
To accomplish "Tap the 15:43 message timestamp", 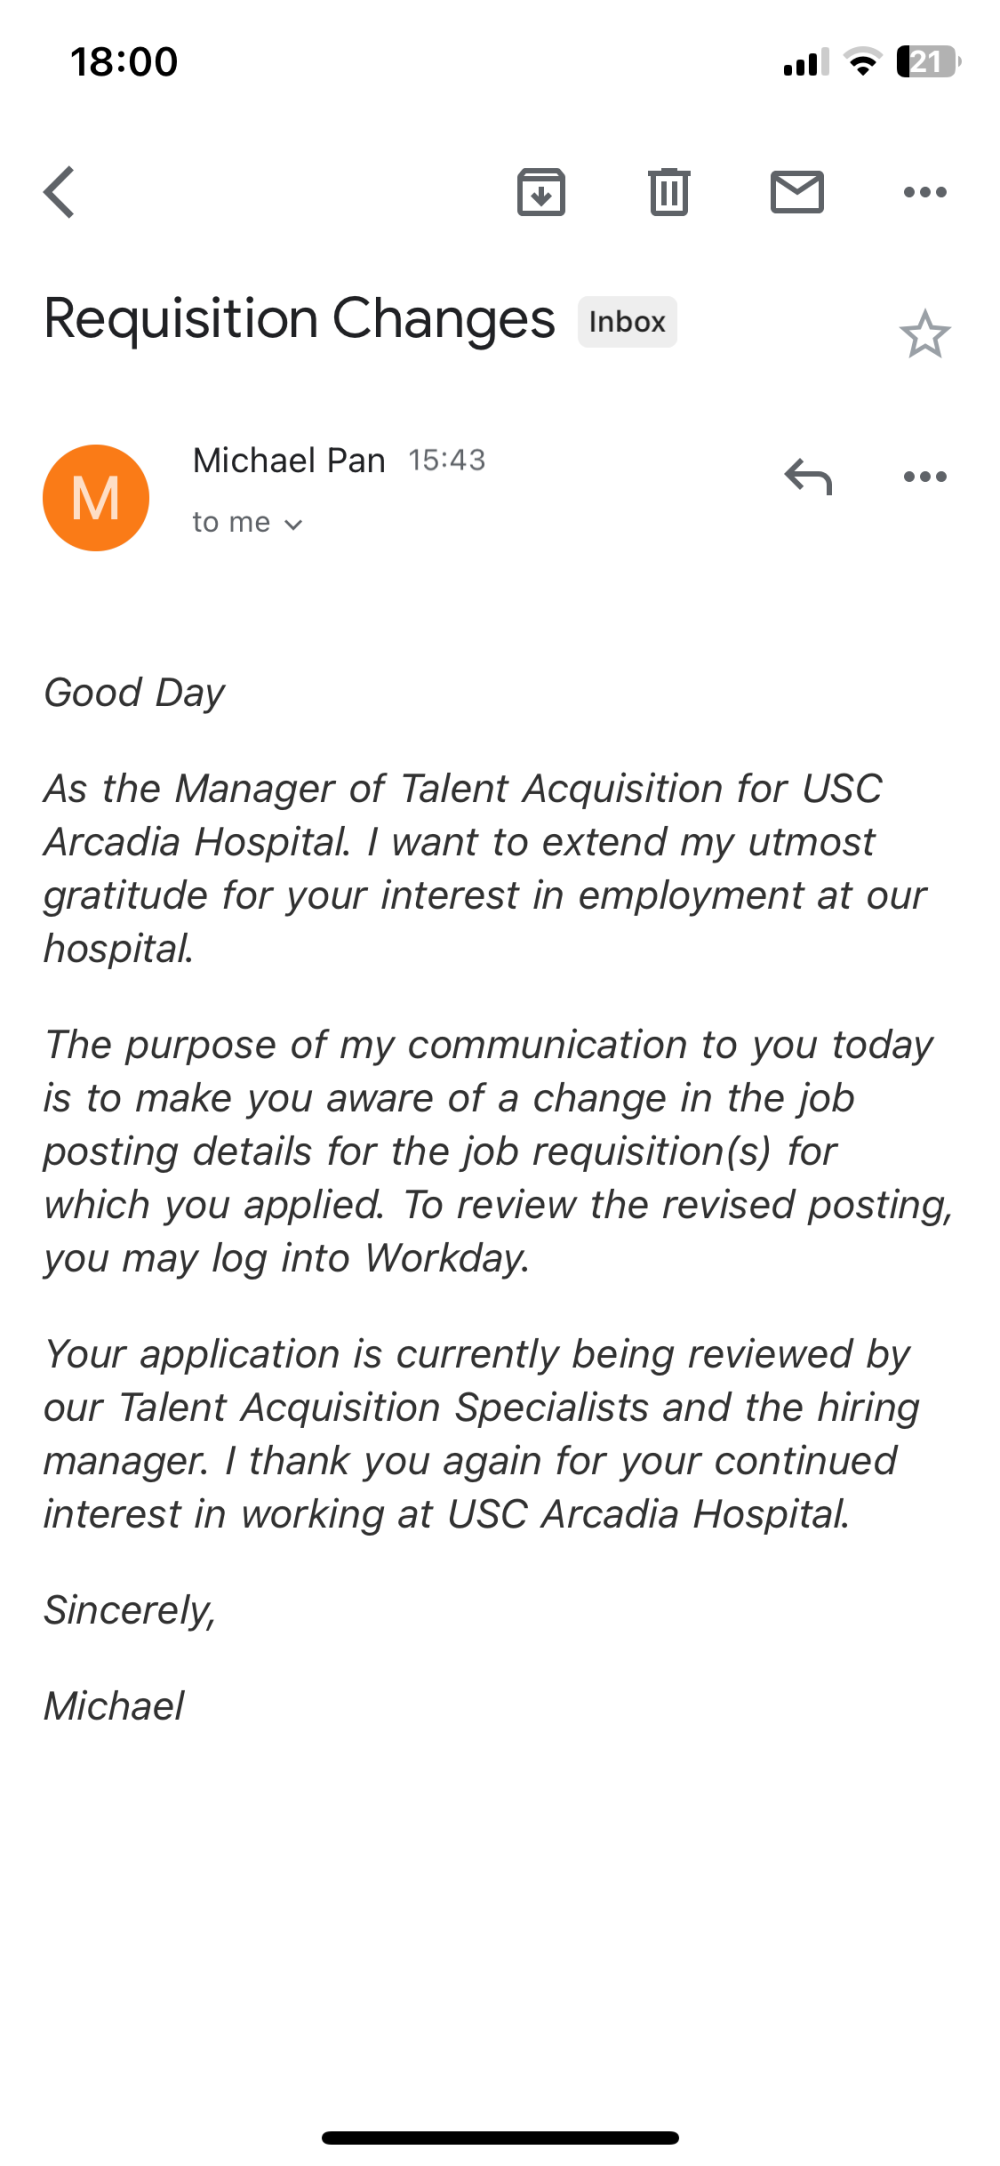I will 447,460.
